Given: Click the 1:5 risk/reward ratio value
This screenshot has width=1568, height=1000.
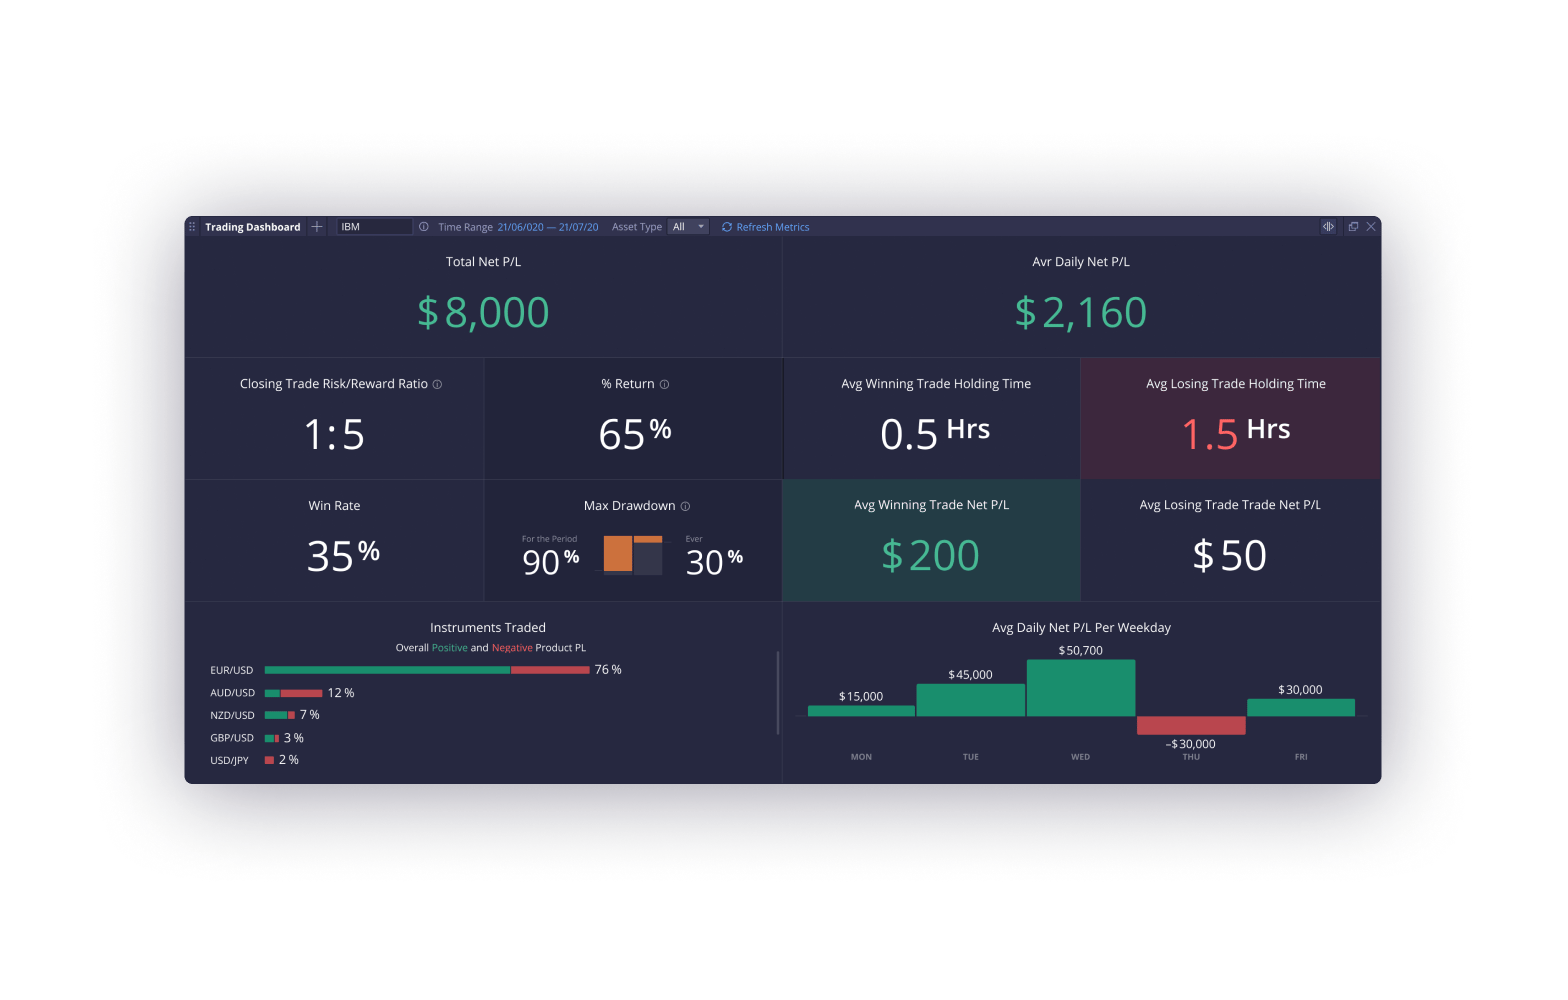Looking at the screenshot, I should pos(334,435).
